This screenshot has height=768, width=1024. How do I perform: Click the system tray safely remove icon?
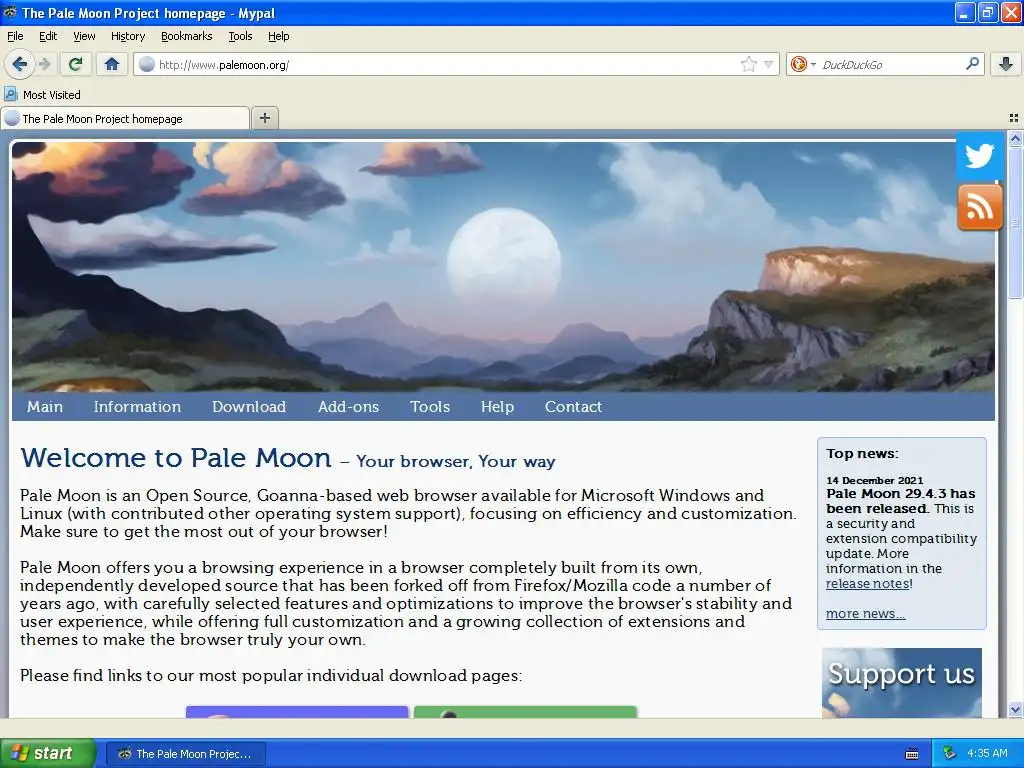coord(950,753)
